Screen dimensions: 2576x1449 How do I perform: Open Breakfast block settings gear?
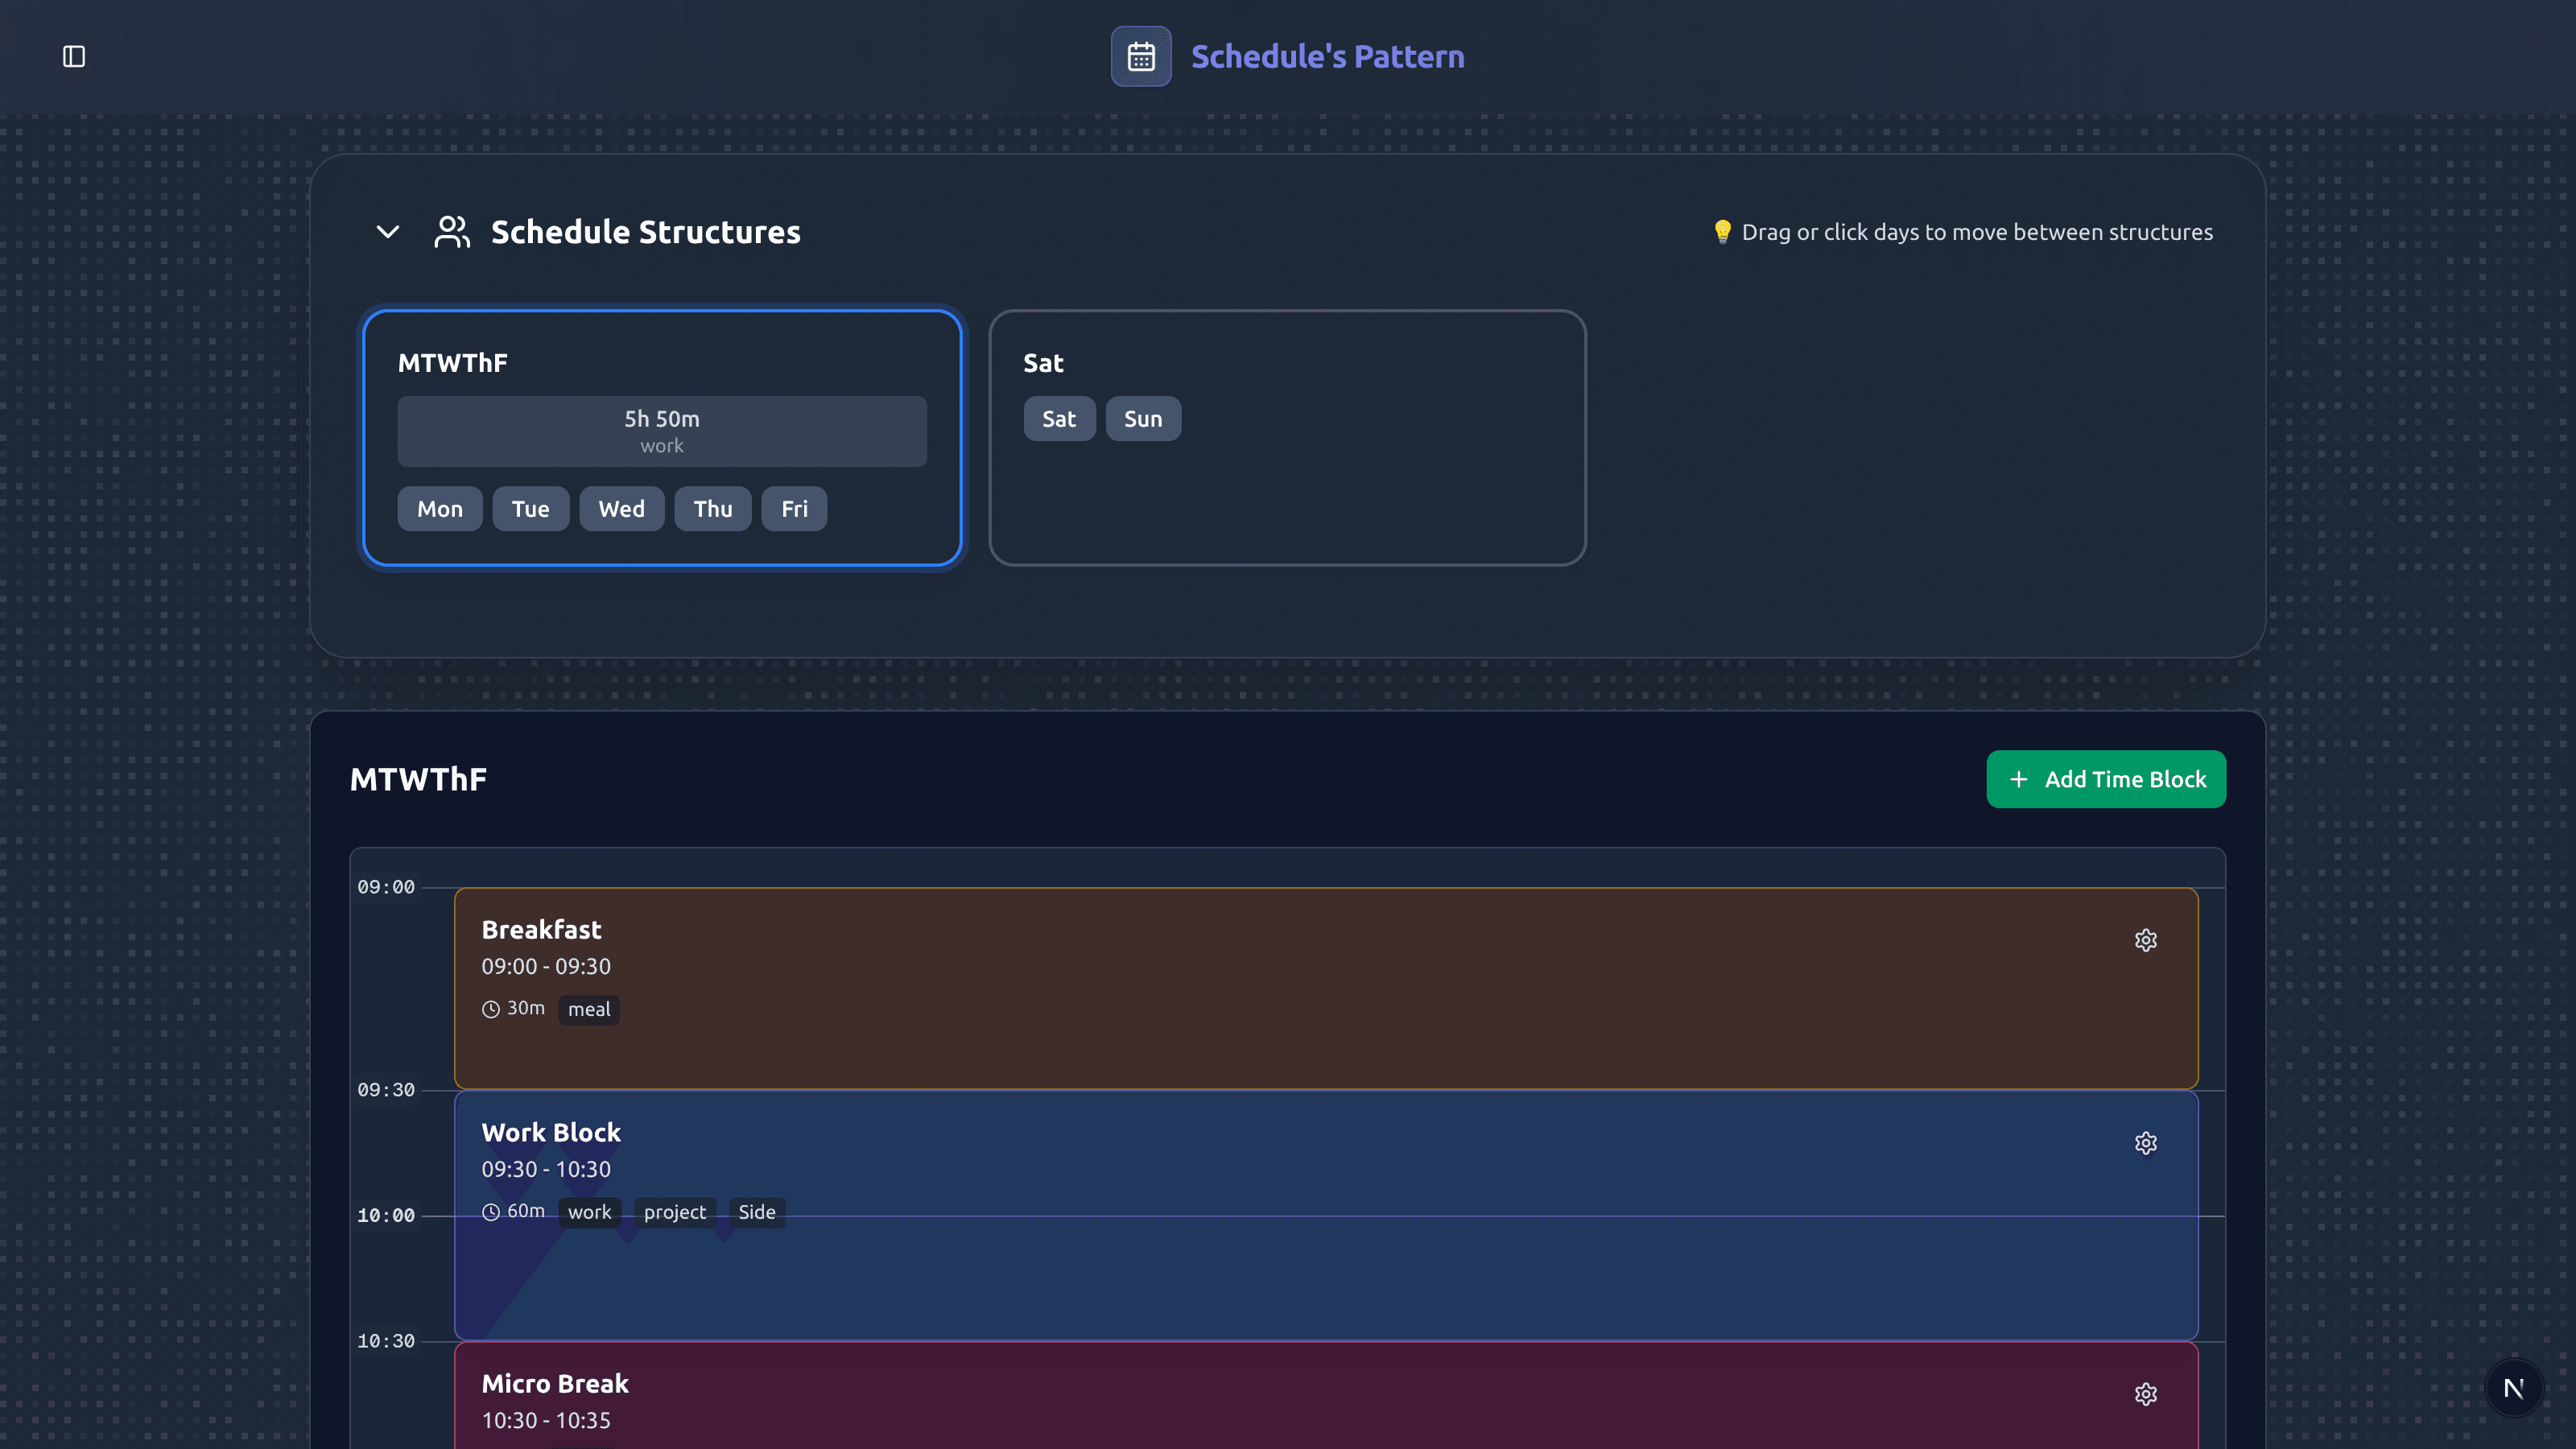point(2145,940)
